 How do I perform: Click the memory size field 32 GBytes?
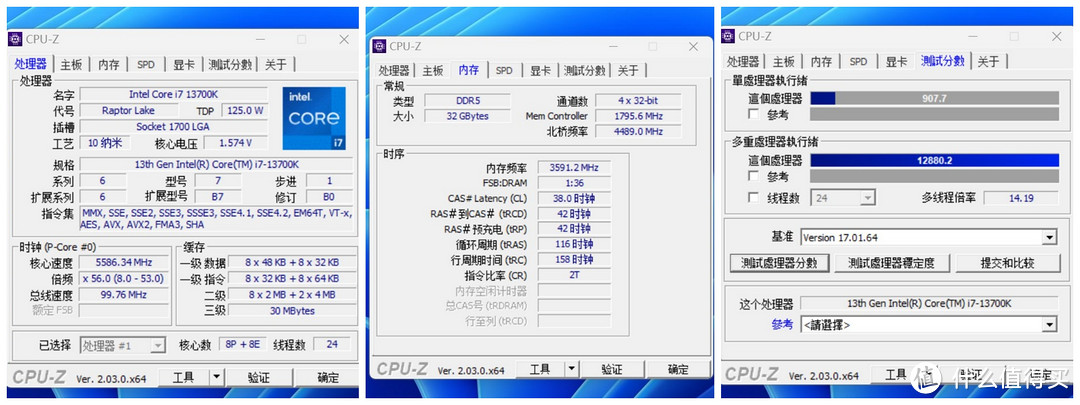point(467,116)
